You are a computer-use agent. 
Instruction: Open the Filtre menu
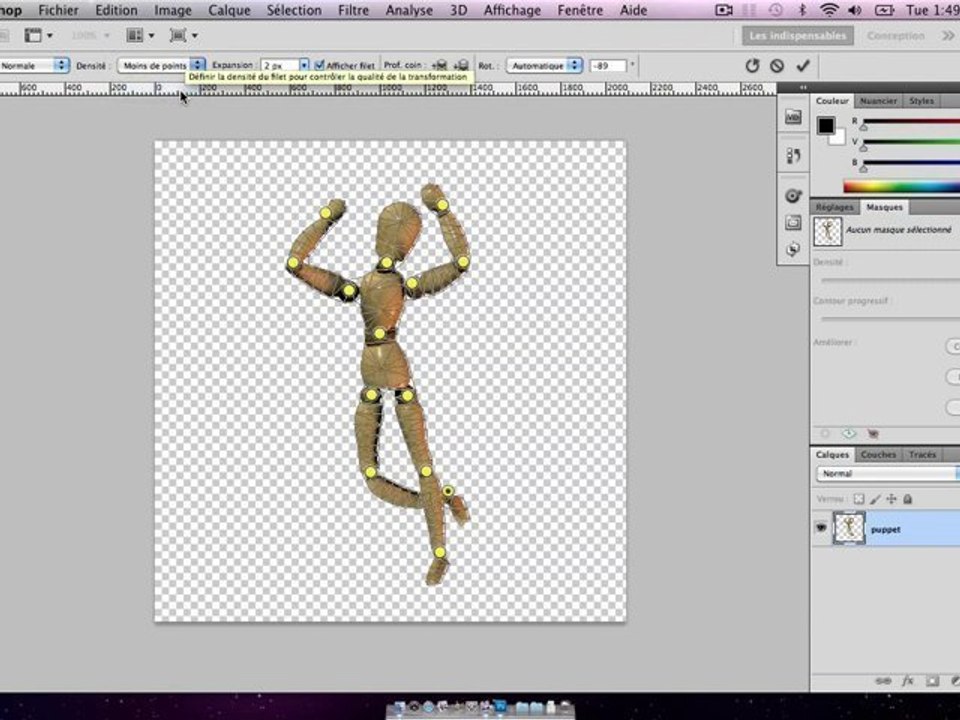[x=353, y=10]
